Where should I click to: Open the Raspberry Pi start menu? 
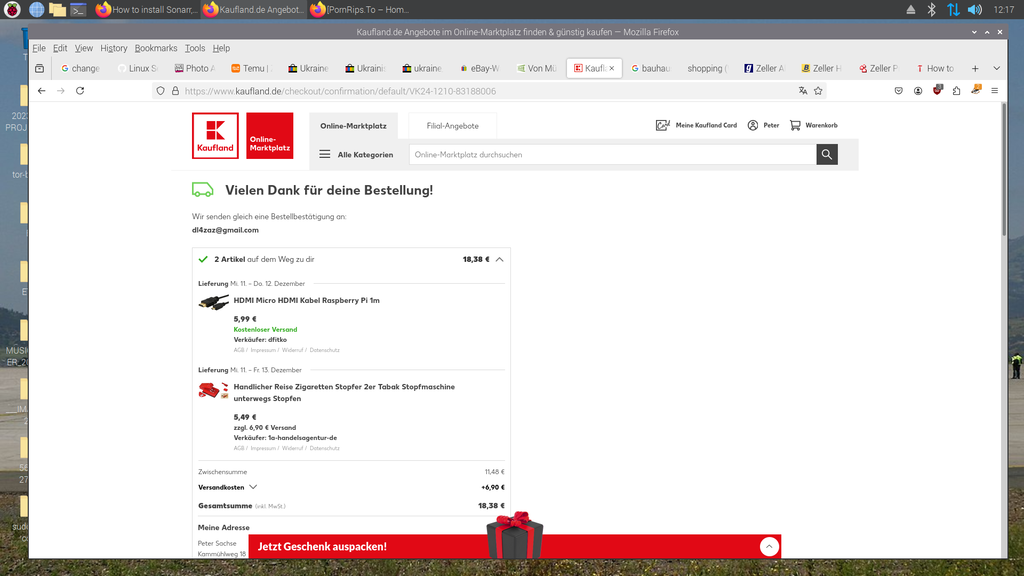tap(12, 9)
